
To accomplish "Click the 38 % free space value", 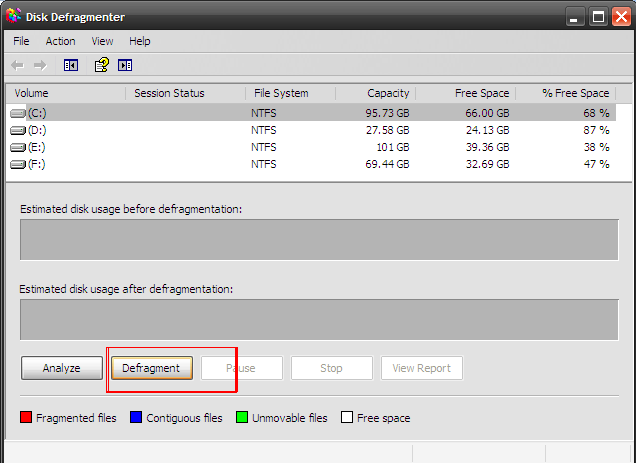I will [x=596, y=147].
